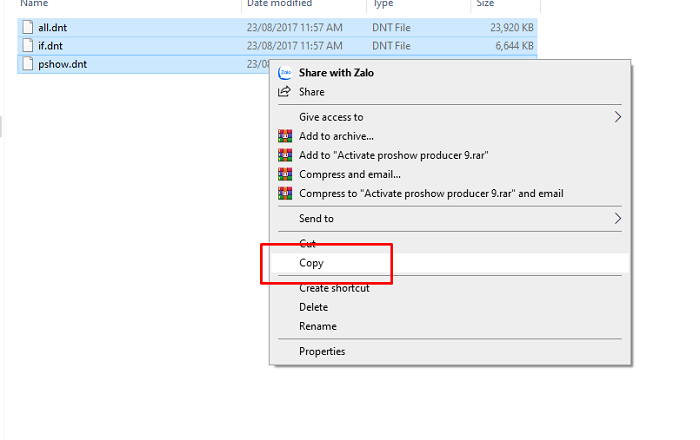Click WinRAR icon beside Compress and email

click(x=285, y=174)
